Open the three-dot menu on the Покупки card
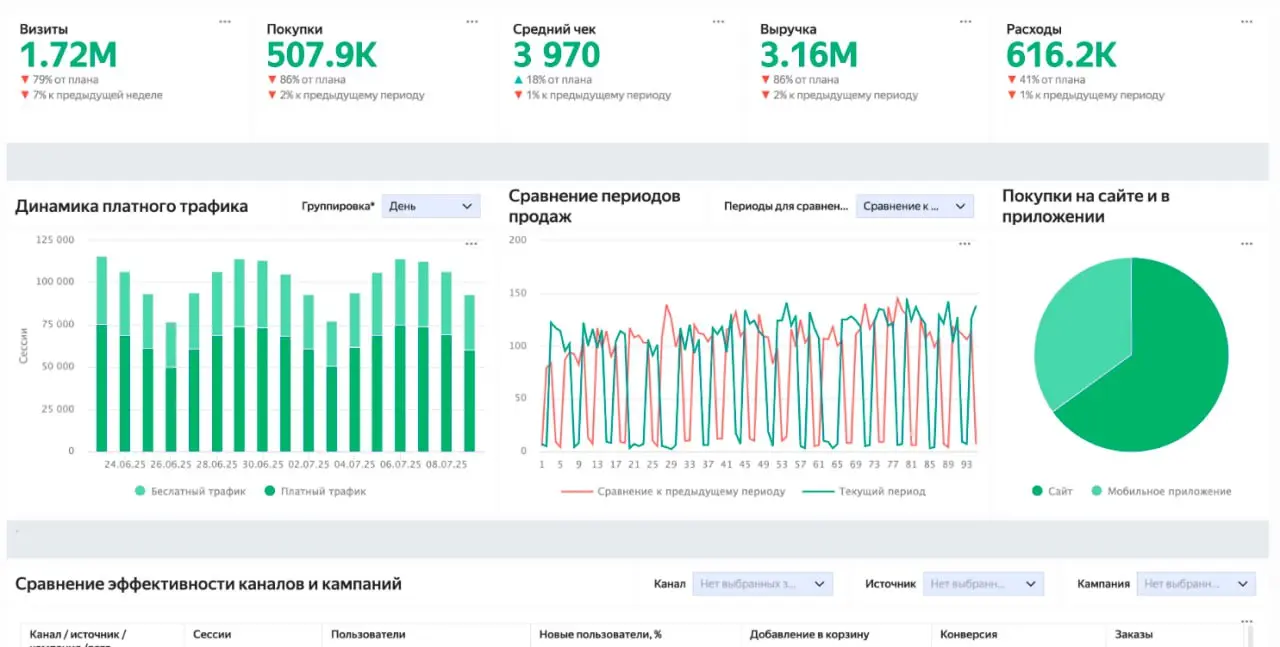This screenshot has height=647, width=1280. tap(472, 21)
